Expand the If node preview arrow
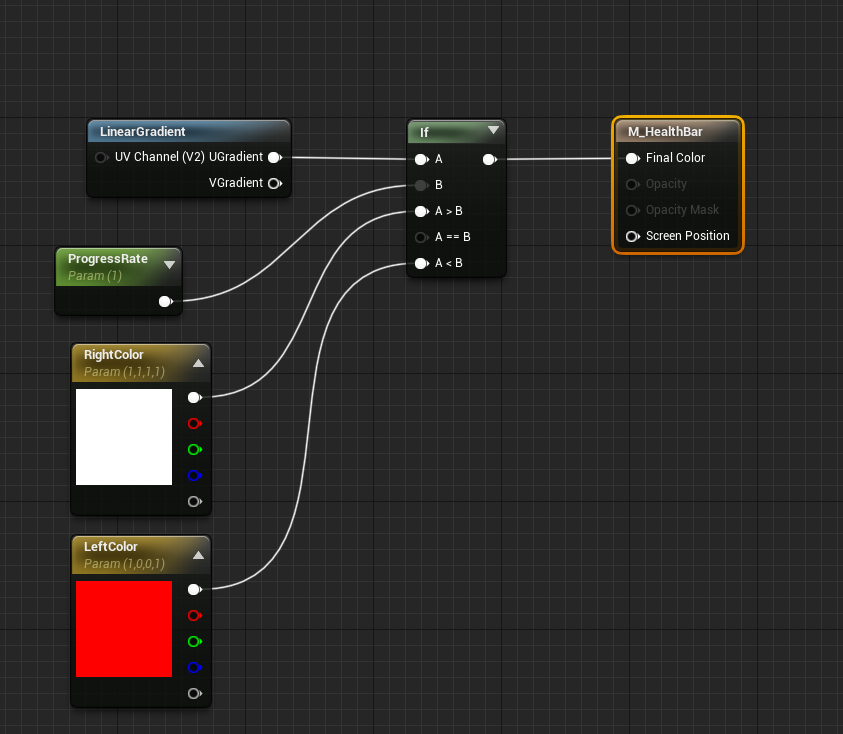Viewport: 843px width, 734px height. (493, 130)
